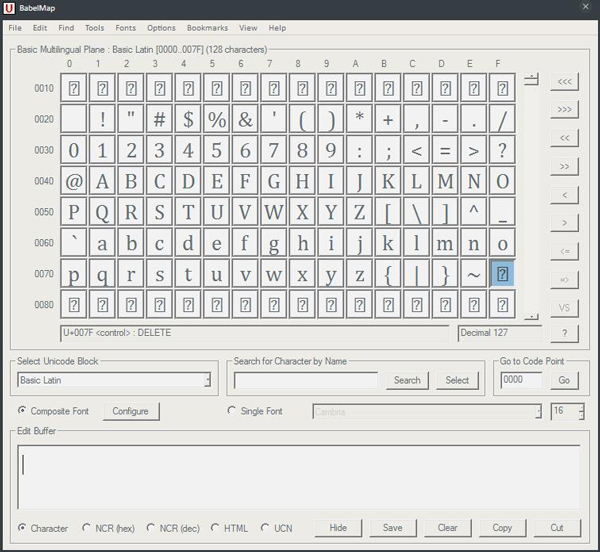This screenshot has width=600, height=552.
Task: Click inside the Edit Buffer text area
Action: 299,477
